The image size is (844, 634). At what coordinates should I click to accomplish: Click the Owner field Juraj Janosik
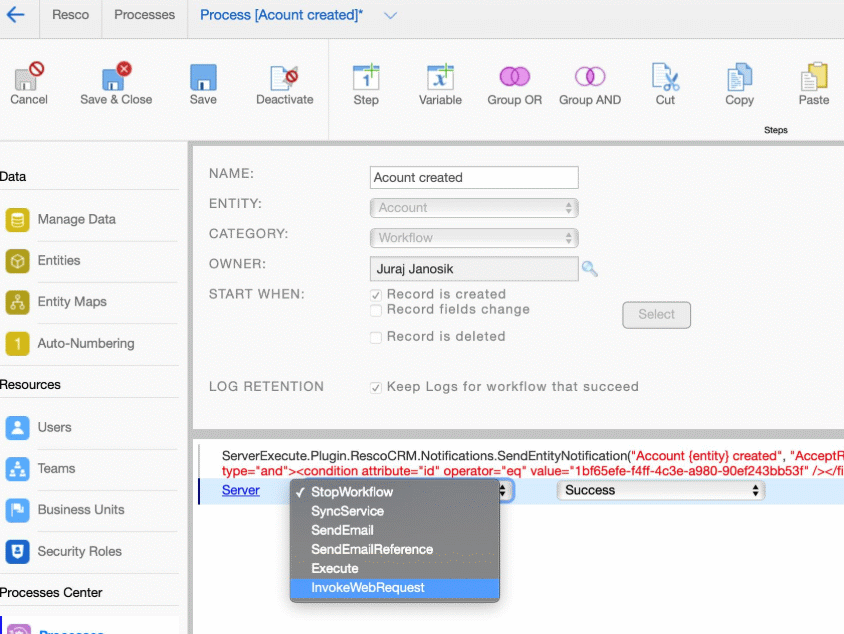(x=474, y=269)
